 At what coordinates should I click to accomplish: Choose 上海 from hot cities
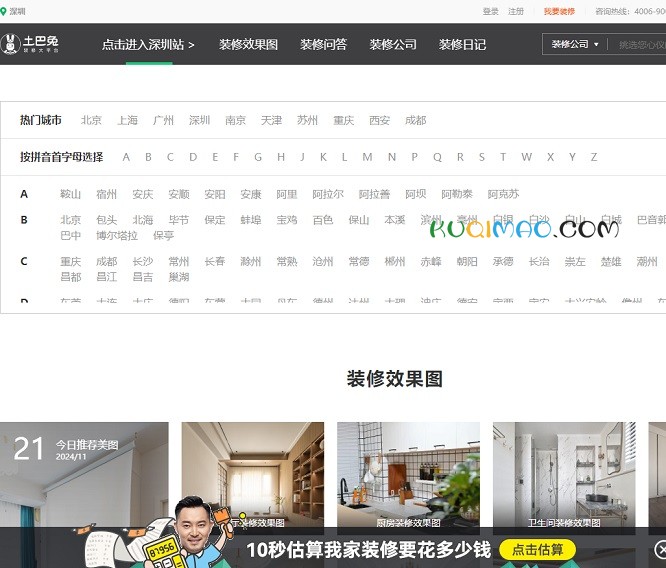(127, 120)
